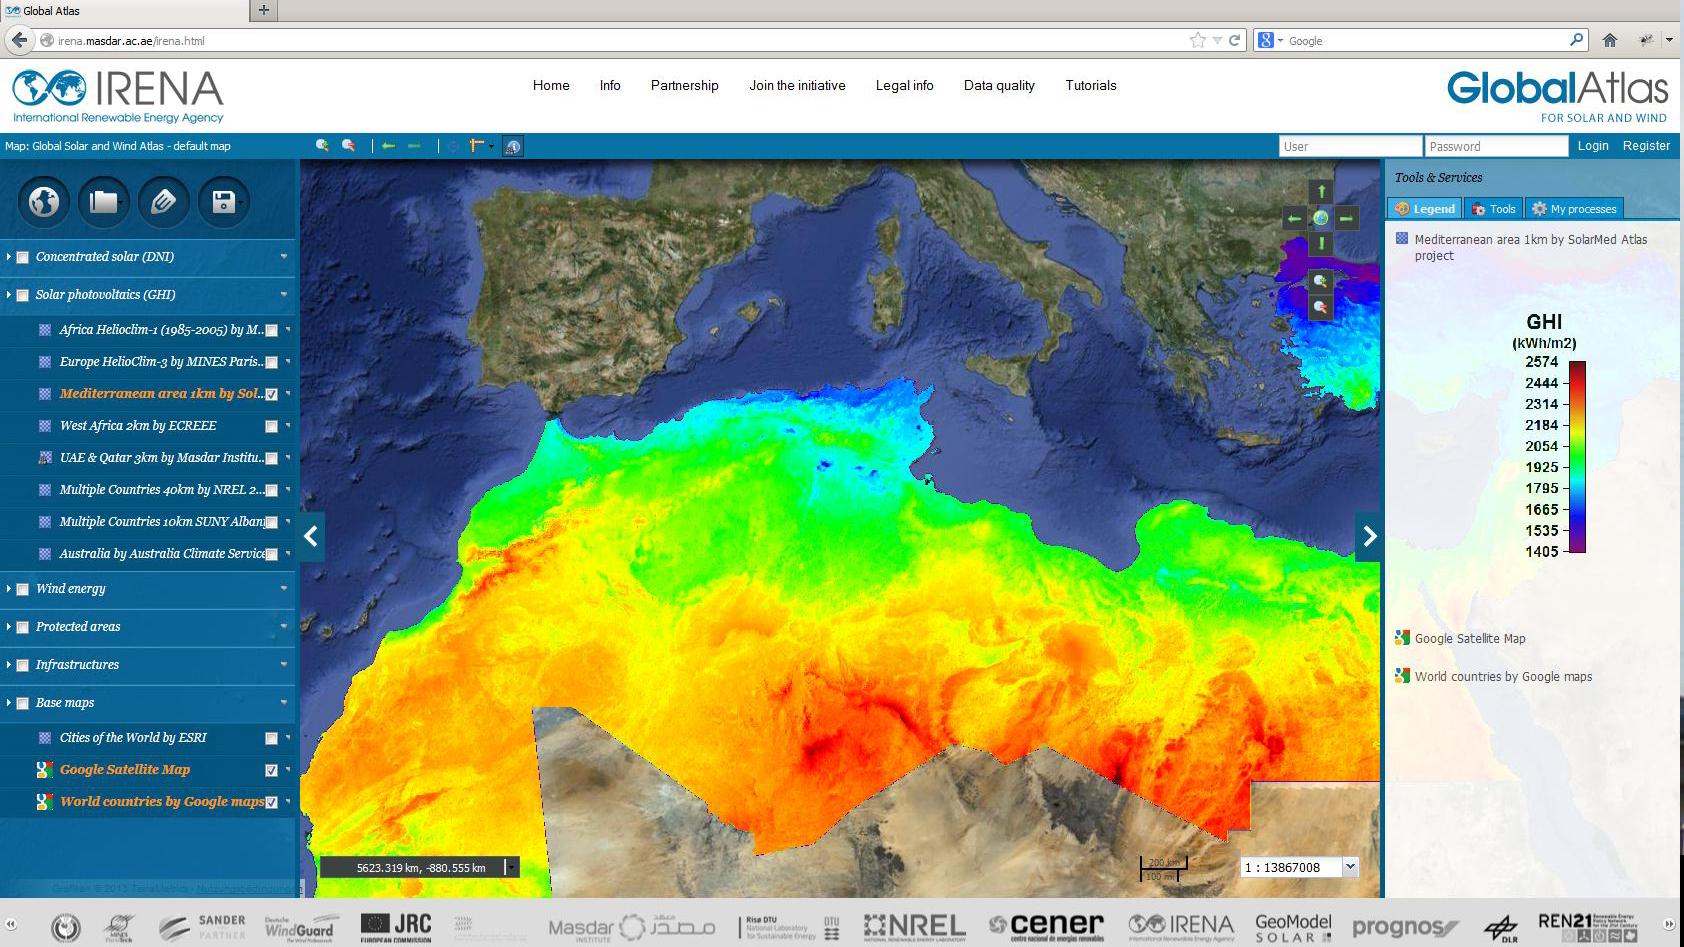
Task: Click the feature info icon in toolbar
Action: point(512,146)
